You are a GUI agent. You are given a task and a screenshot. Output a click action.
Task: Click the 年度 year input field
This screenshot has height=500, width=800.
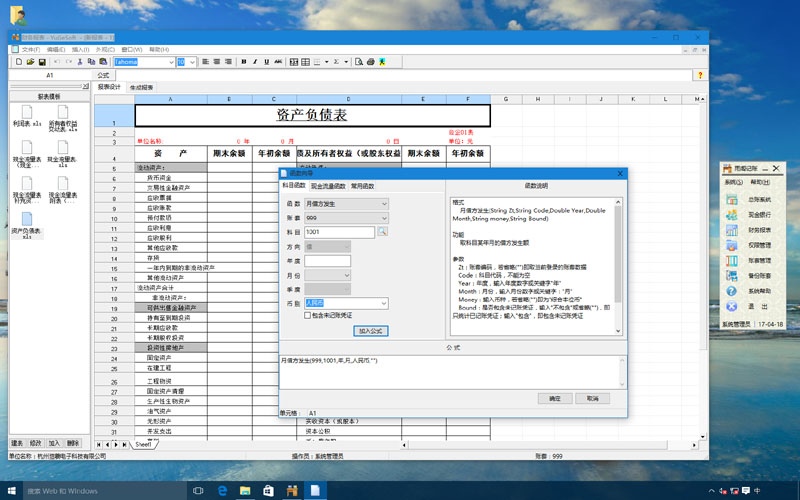click(328, 260)
